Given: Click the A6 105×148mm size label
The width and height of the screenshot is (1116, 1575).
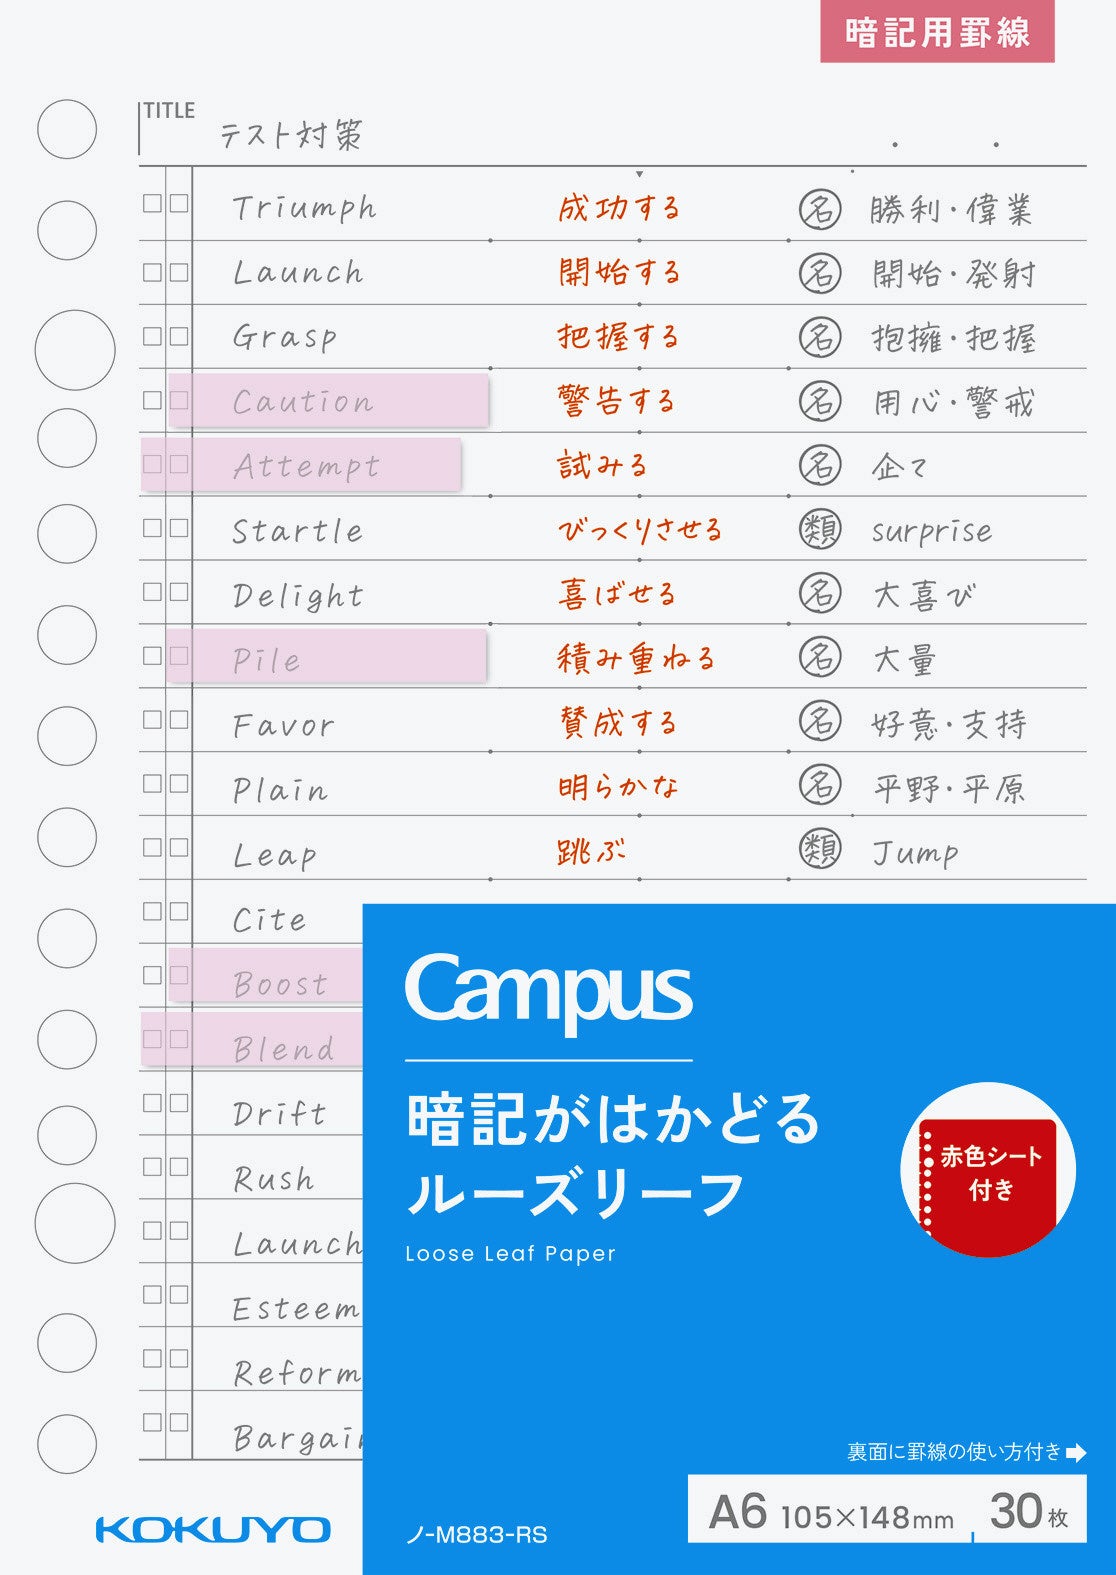Looking at the screenshot, I should (831, 1512).
